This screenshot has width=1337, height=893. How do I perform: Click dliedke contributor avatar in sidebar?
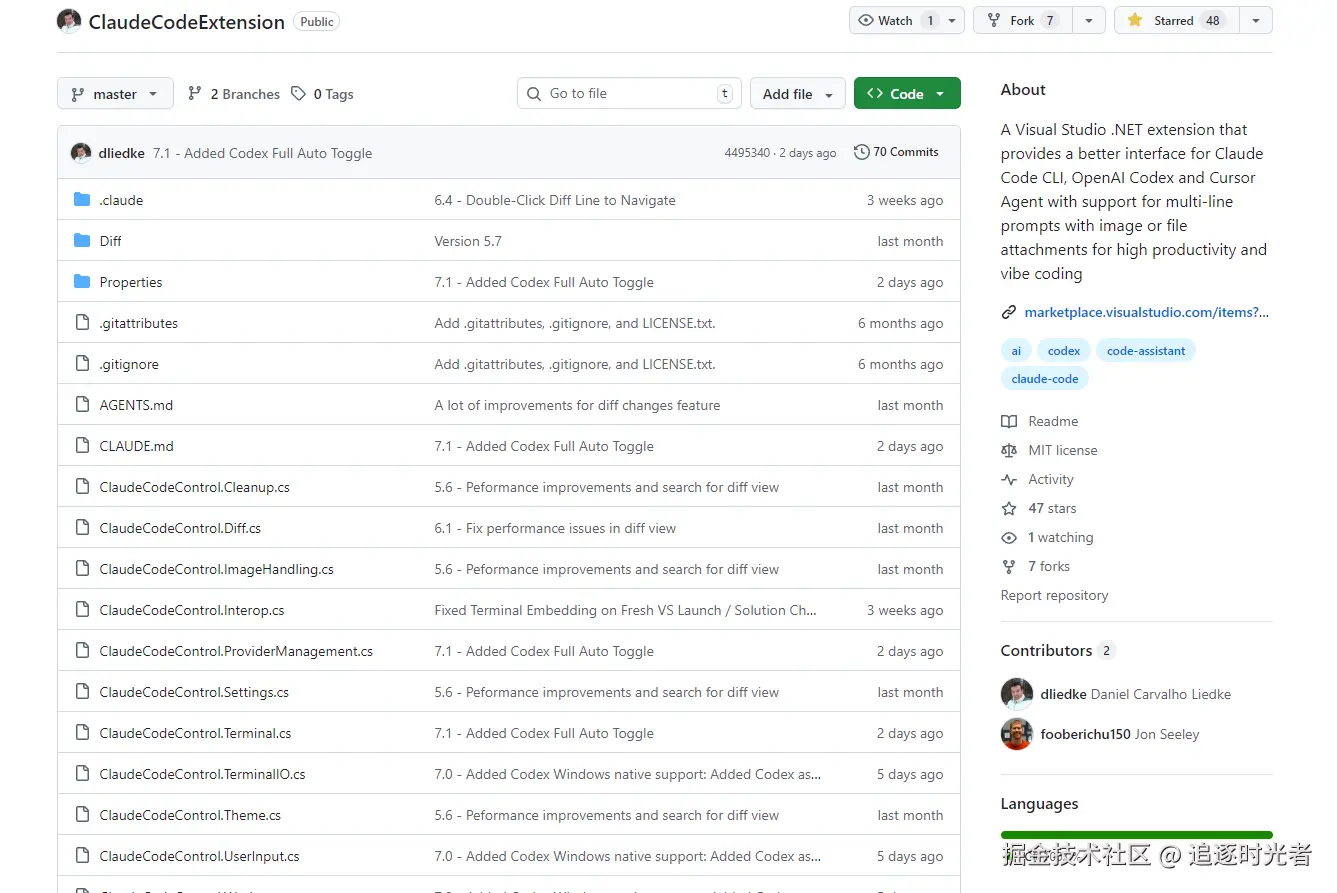[x=1017, y=694]
